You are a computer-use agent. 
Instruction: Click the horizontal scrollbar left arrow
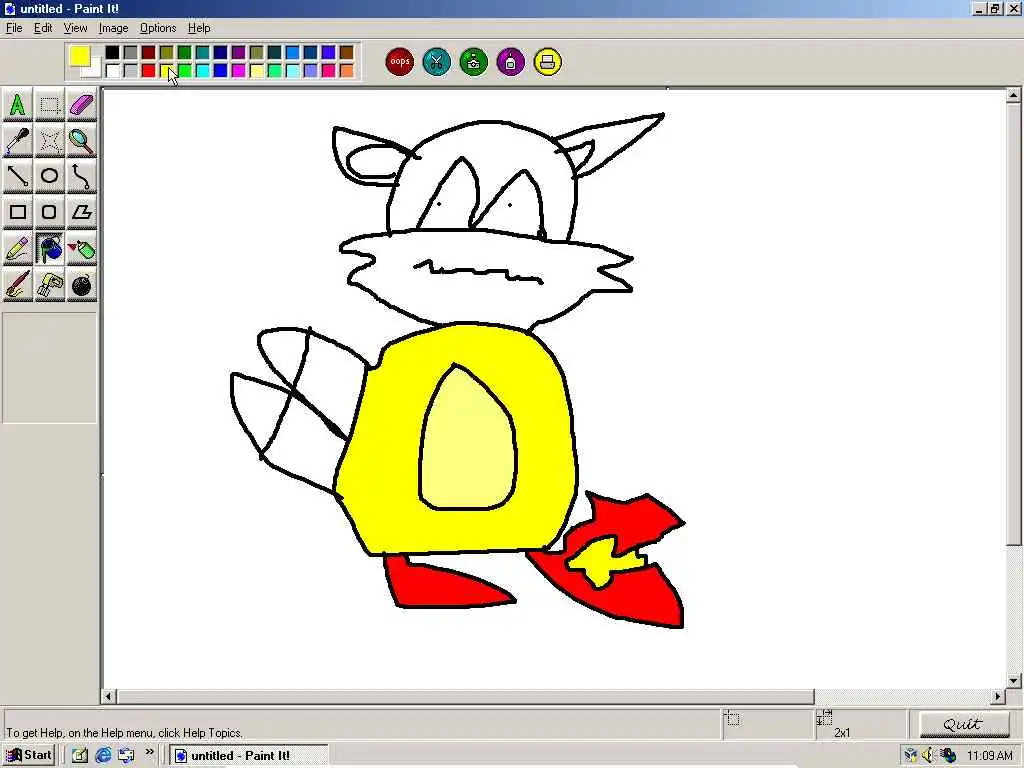108,697
